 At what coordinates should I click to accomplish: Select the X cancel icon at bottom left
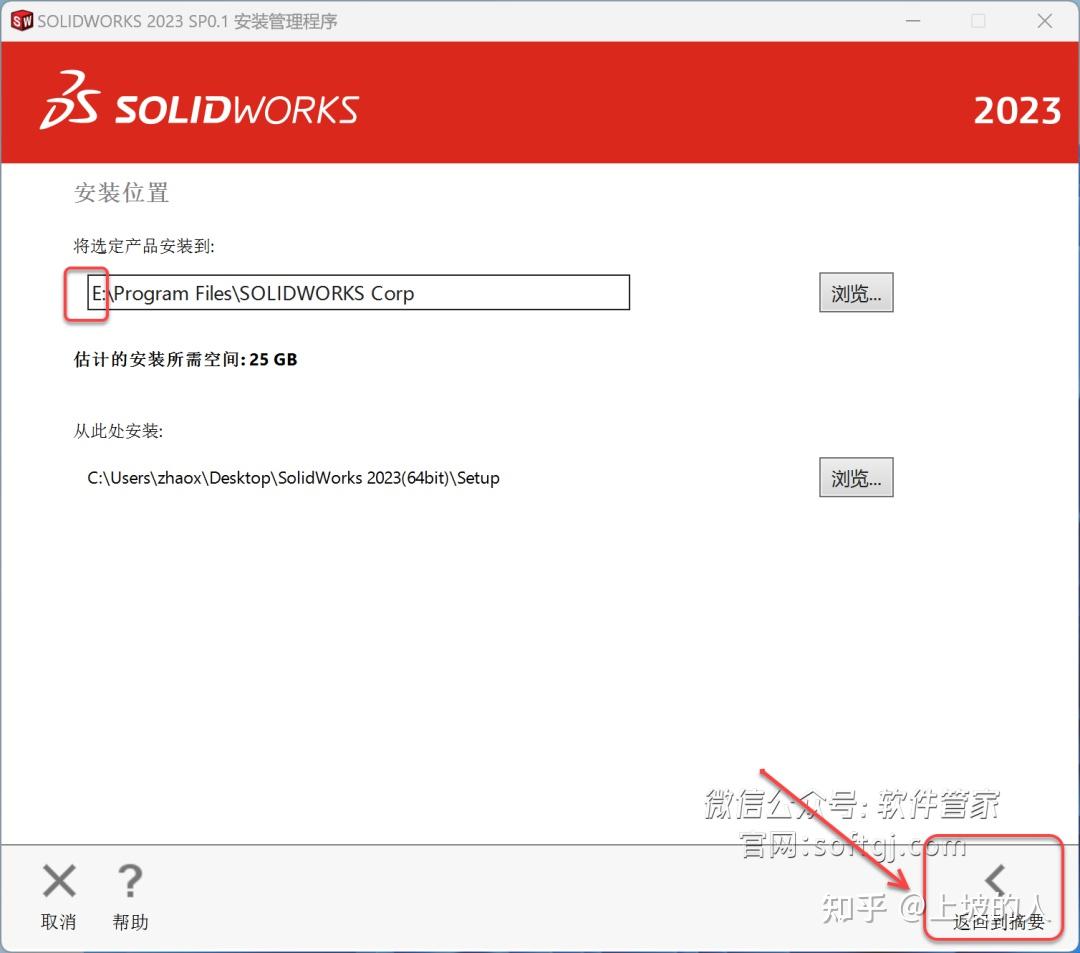point(58,881)
